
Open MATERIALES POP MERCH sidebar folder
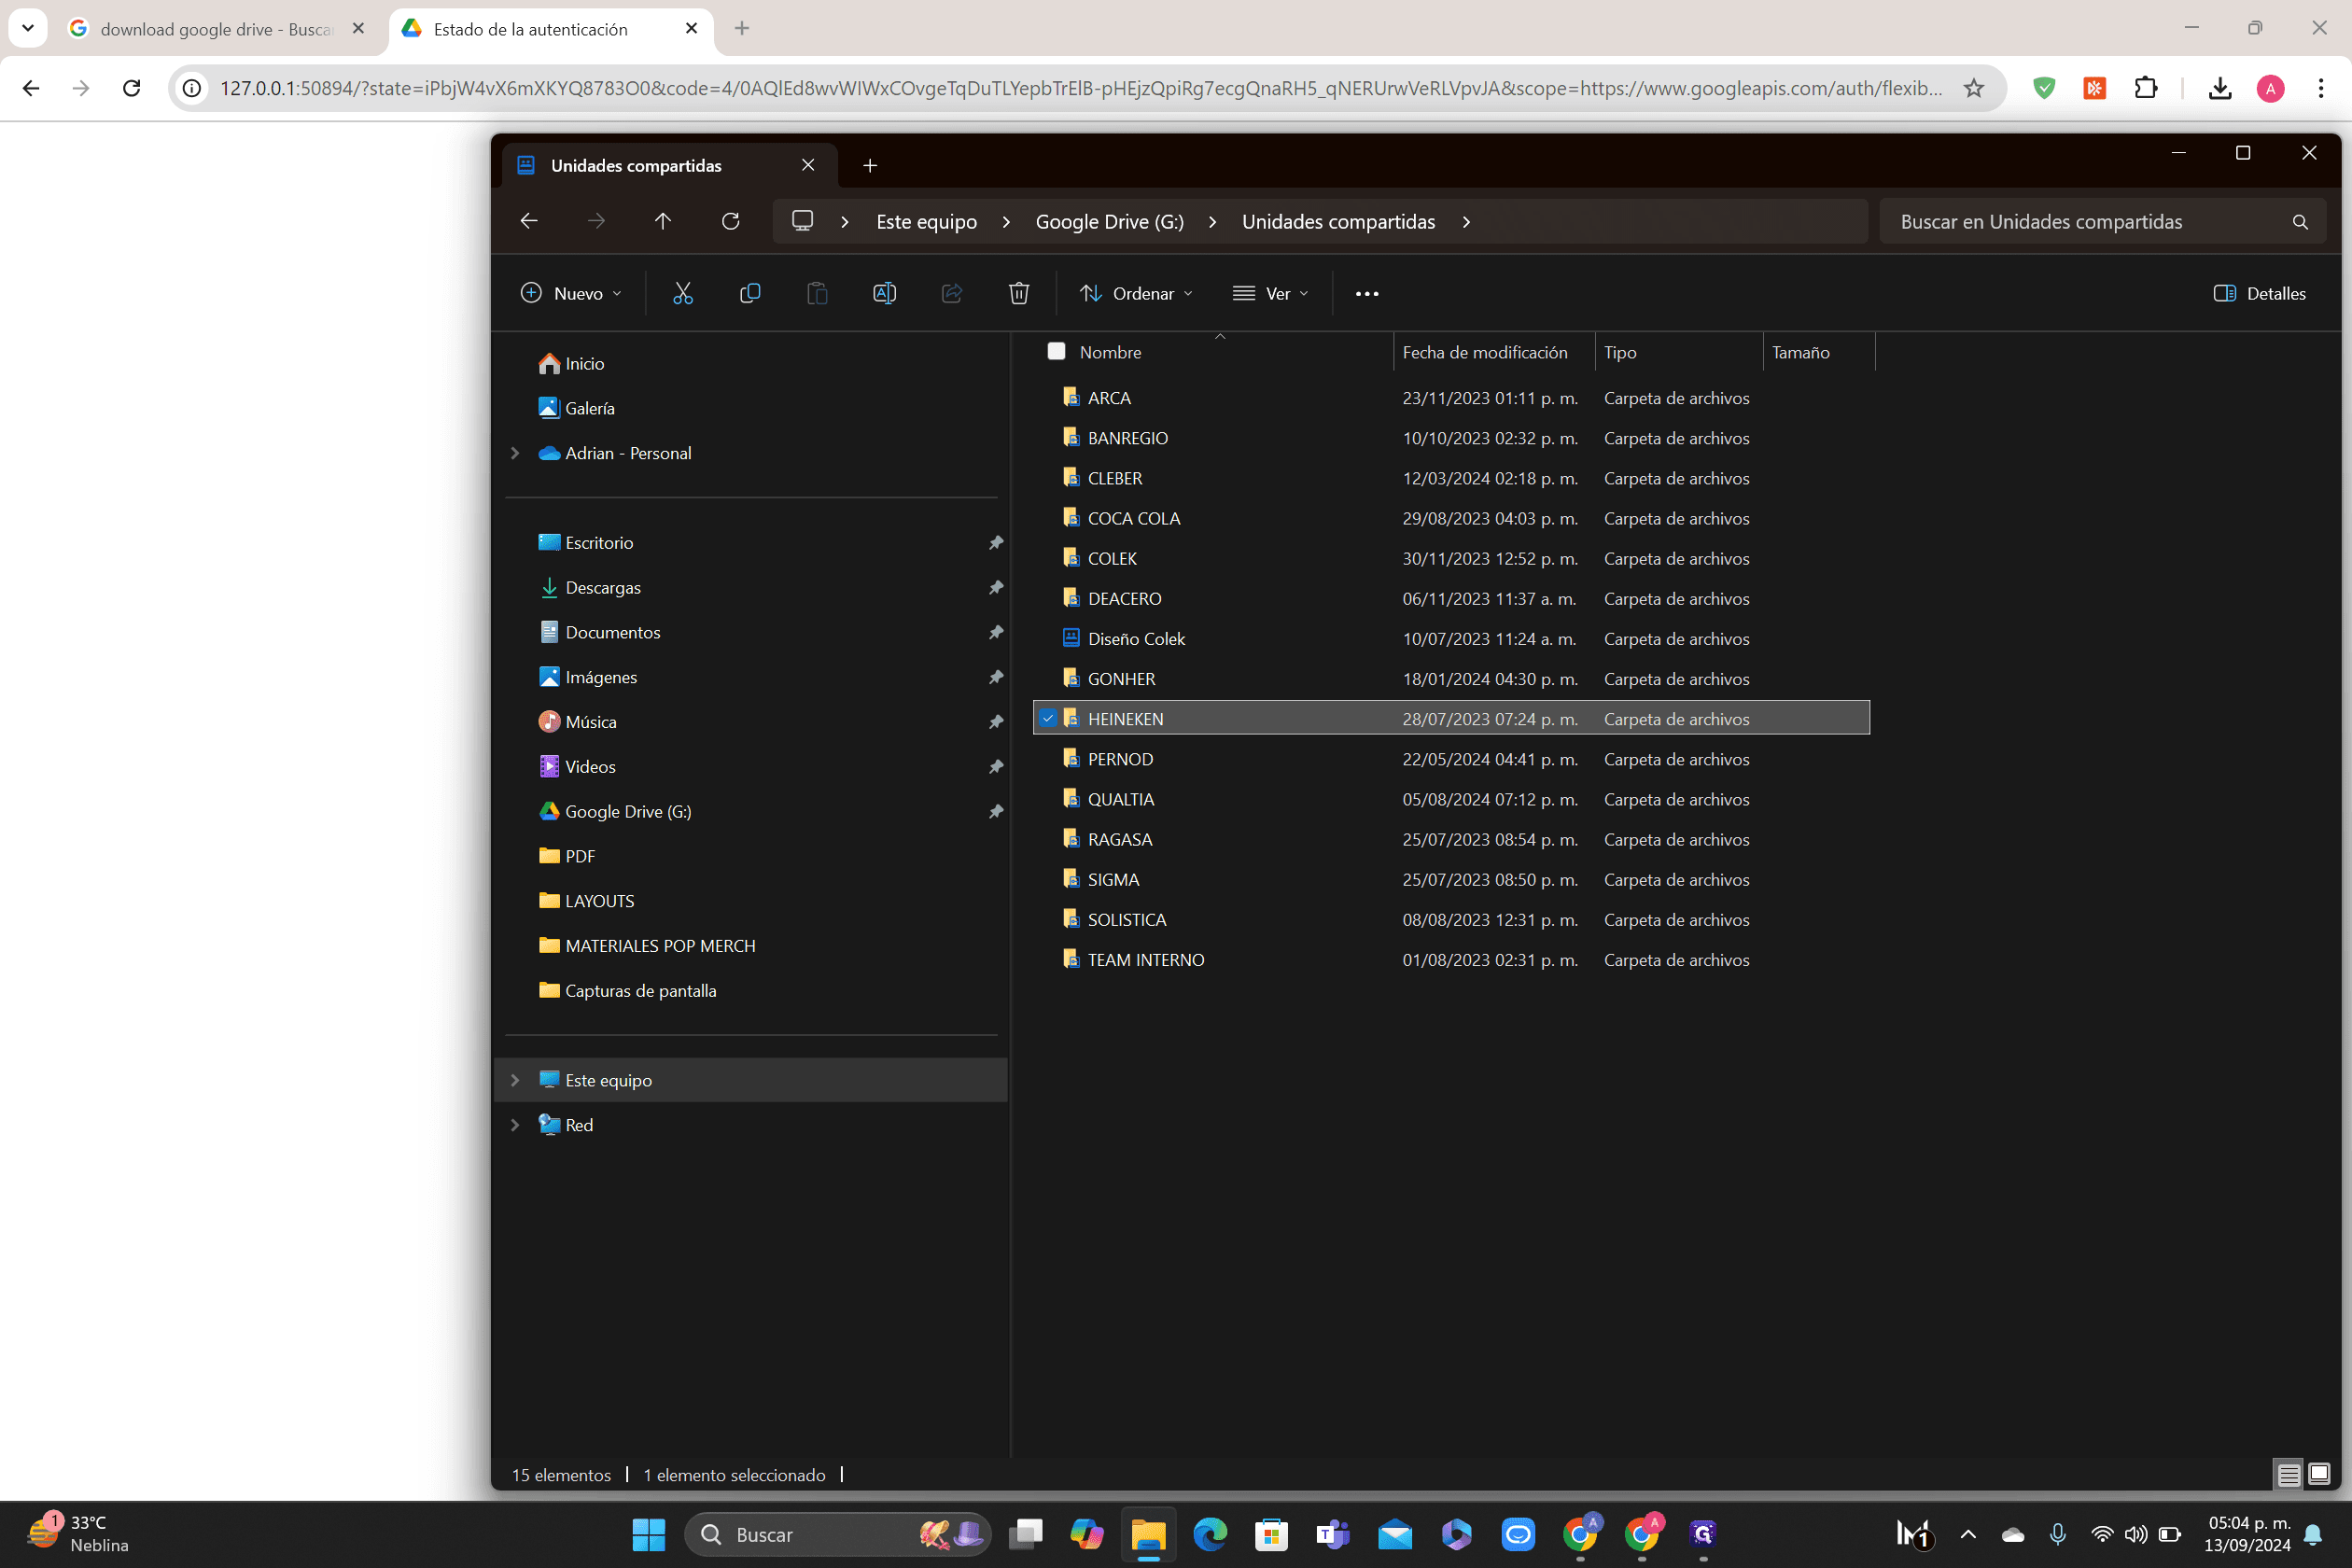660,945
